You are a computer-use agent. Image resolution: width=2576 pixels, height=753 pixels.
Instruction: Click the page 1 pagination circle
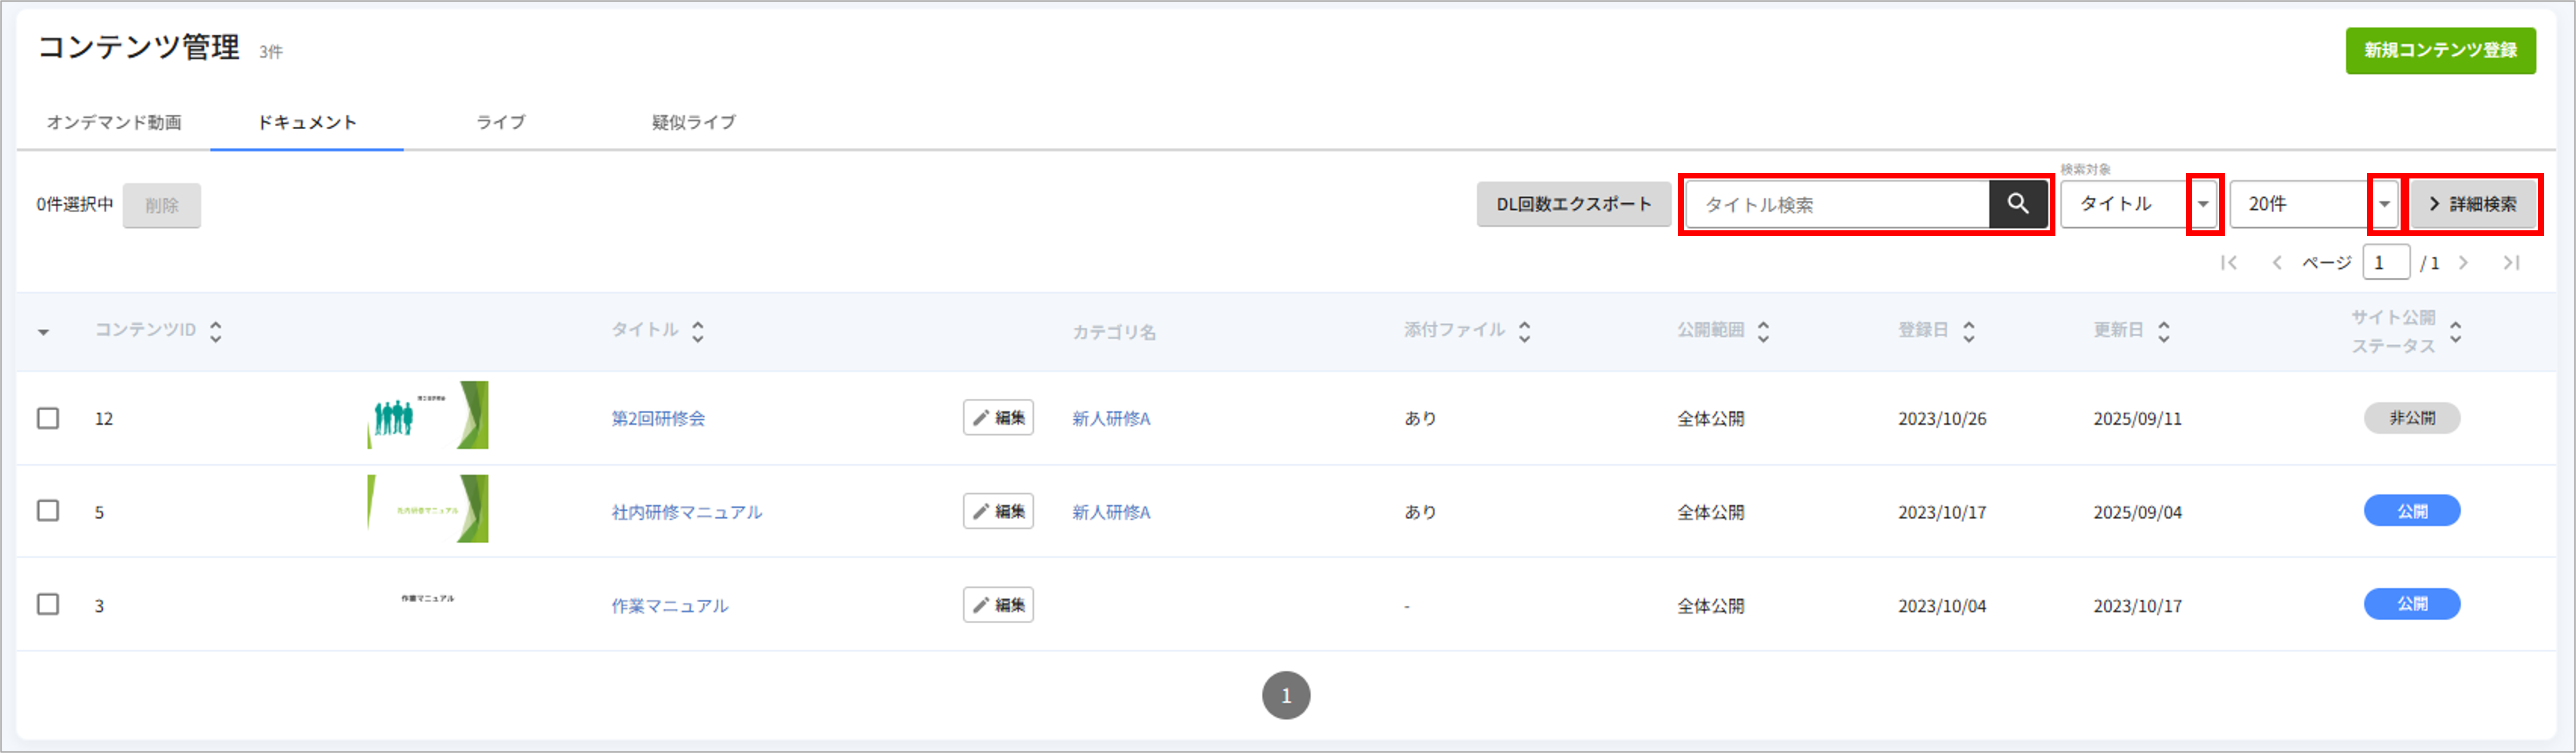[1286, 695]
